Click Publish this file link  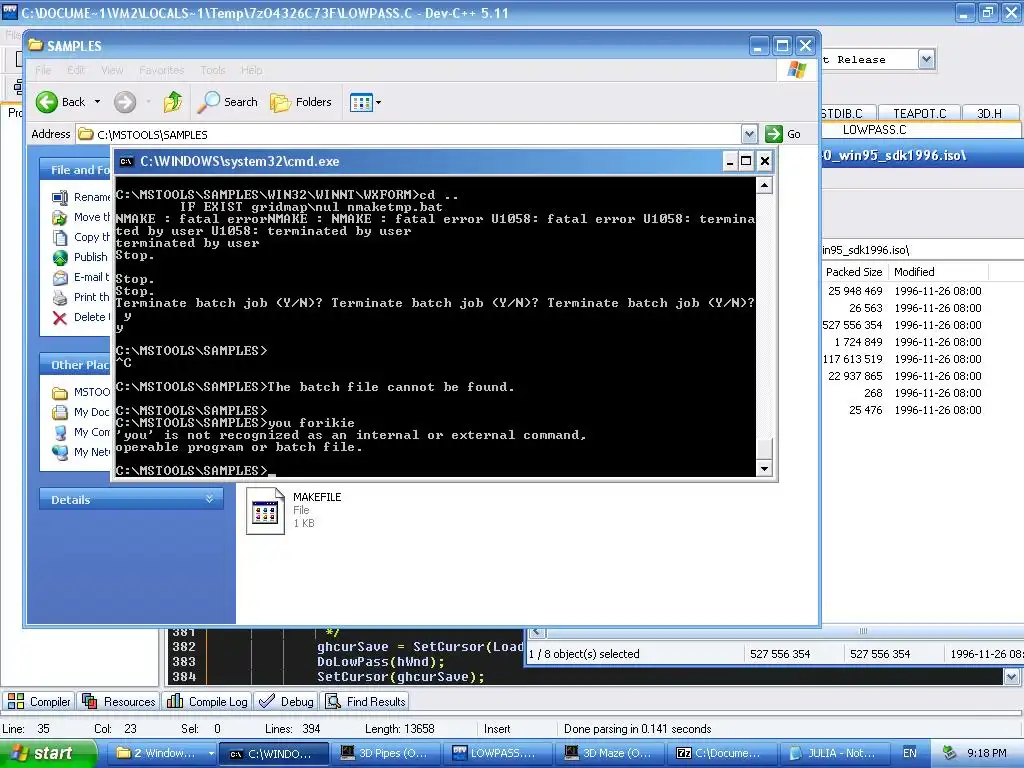tap(80, 257)
